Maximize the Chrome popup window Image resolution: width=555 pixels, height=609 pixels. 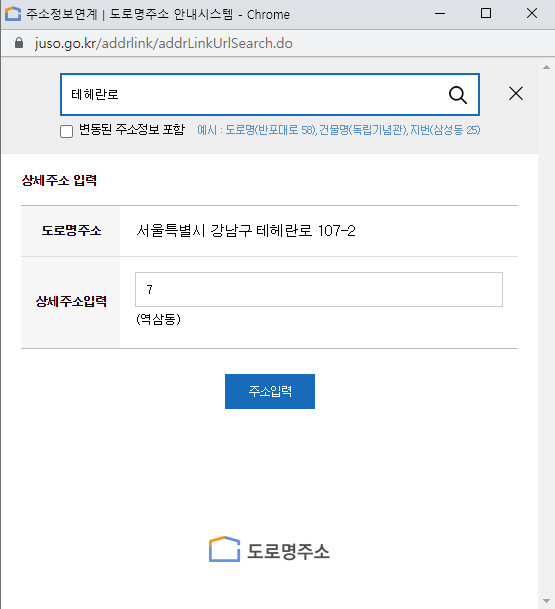(486, 14)
